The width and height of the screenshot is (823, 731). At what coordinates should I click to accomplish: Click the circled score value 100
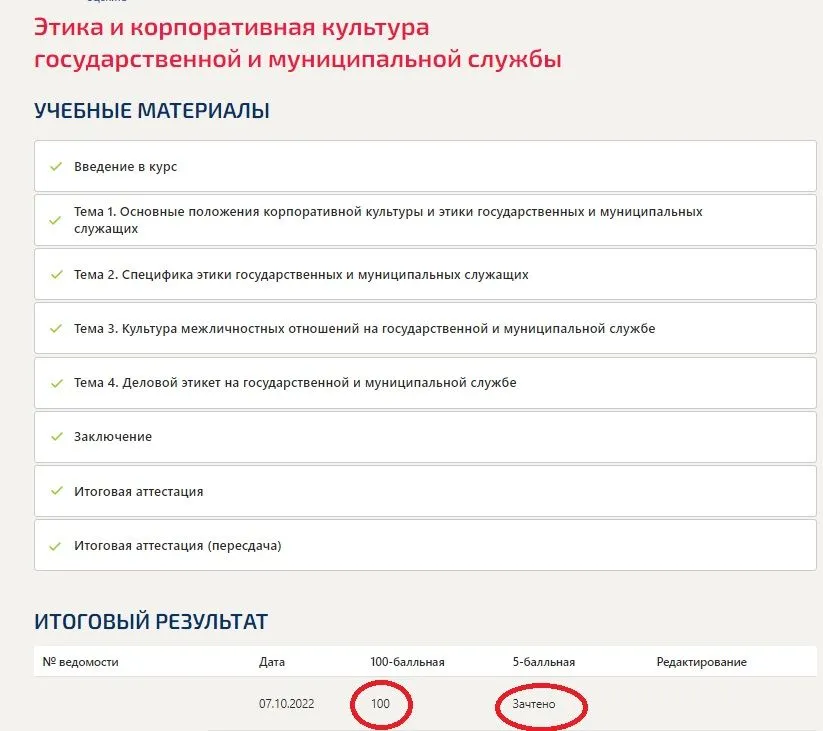coord(380,705)
